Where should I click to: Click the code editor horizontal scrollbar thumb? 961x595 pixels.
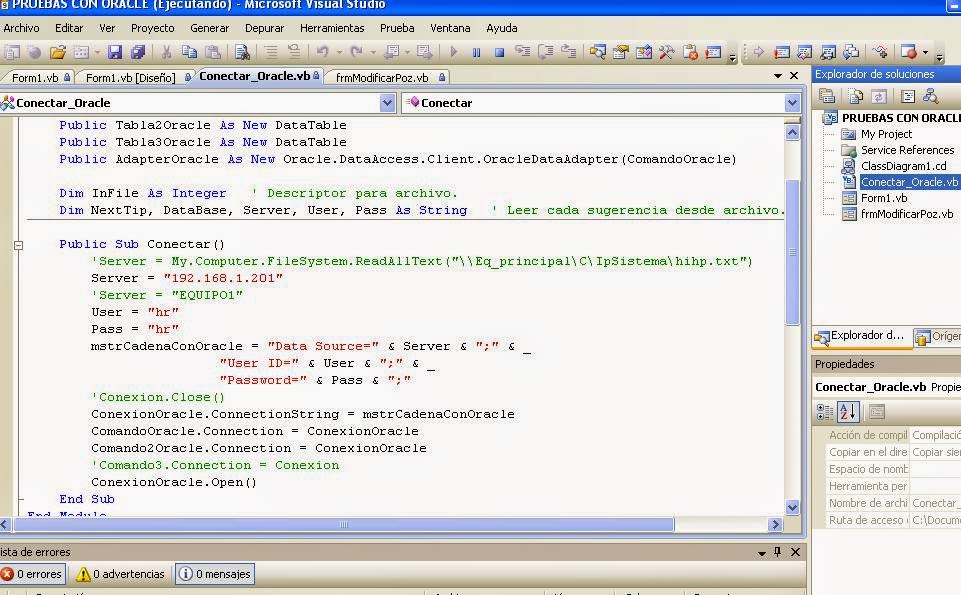pos(344,525)
